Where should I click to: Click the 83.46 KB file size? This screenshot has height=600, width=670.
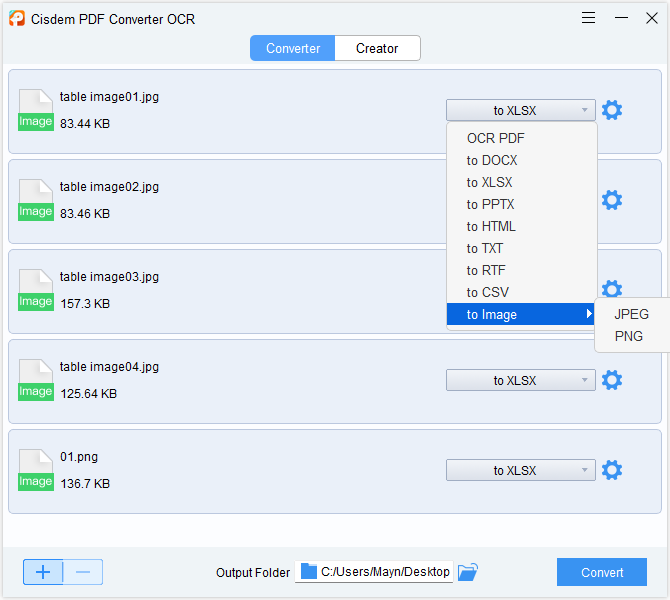click(x=85, y=214)
